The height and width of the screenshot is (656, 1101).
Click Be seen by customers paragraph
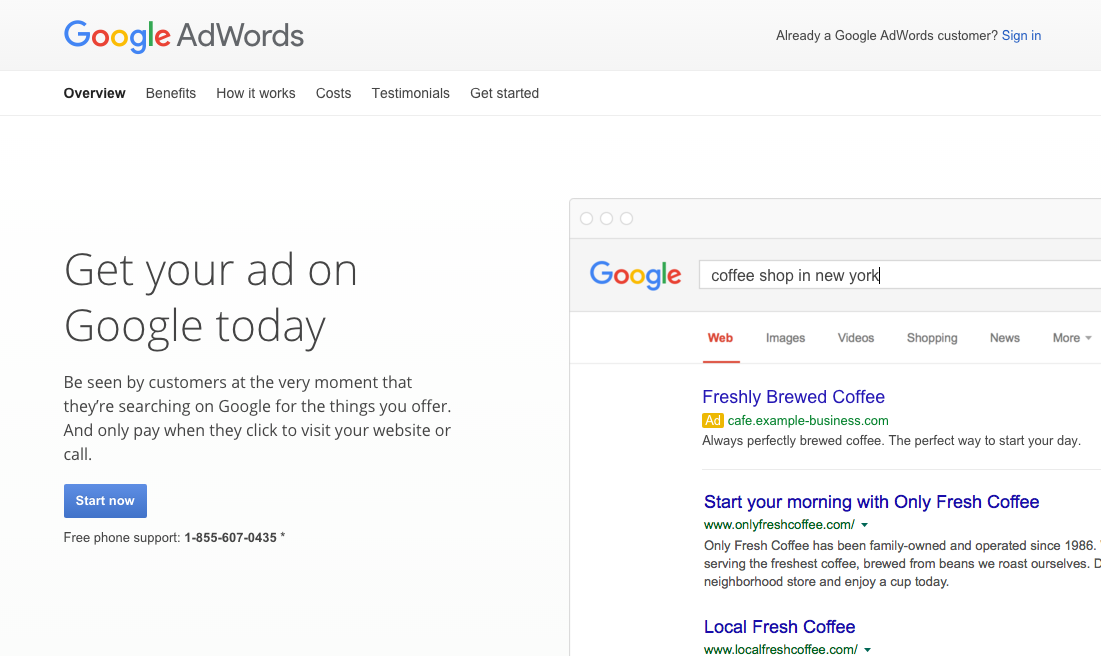click(258, 418)
